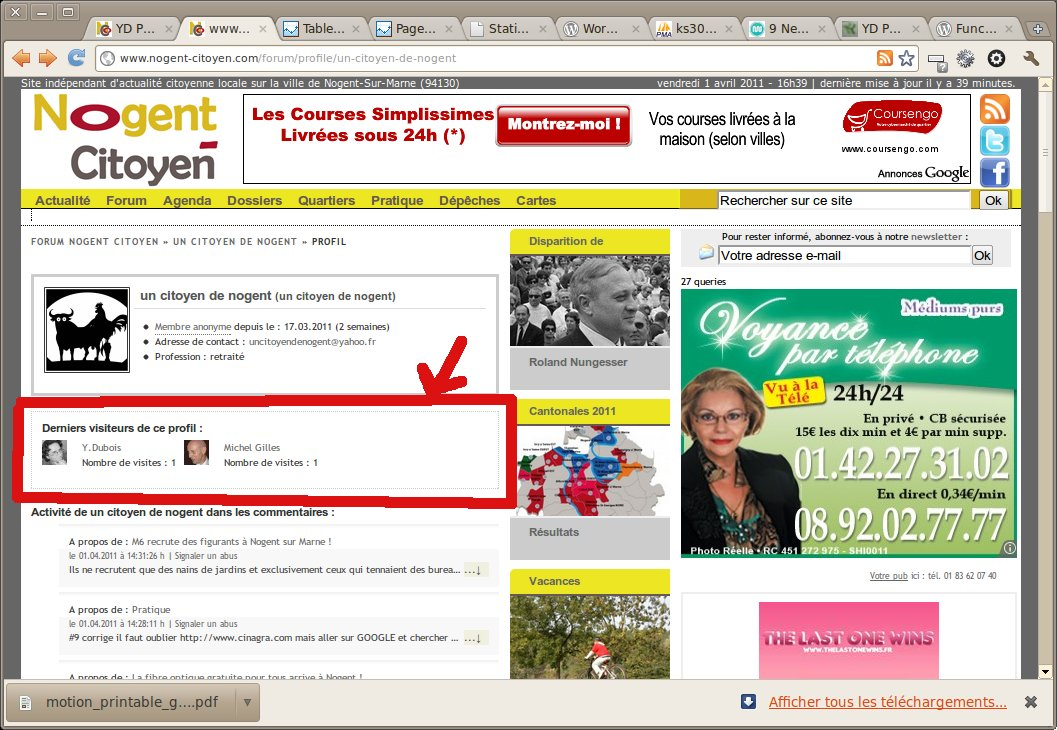Click the Votre pub link
Image resolution: width=1057 pixels, height=730 pixels.
888,576
